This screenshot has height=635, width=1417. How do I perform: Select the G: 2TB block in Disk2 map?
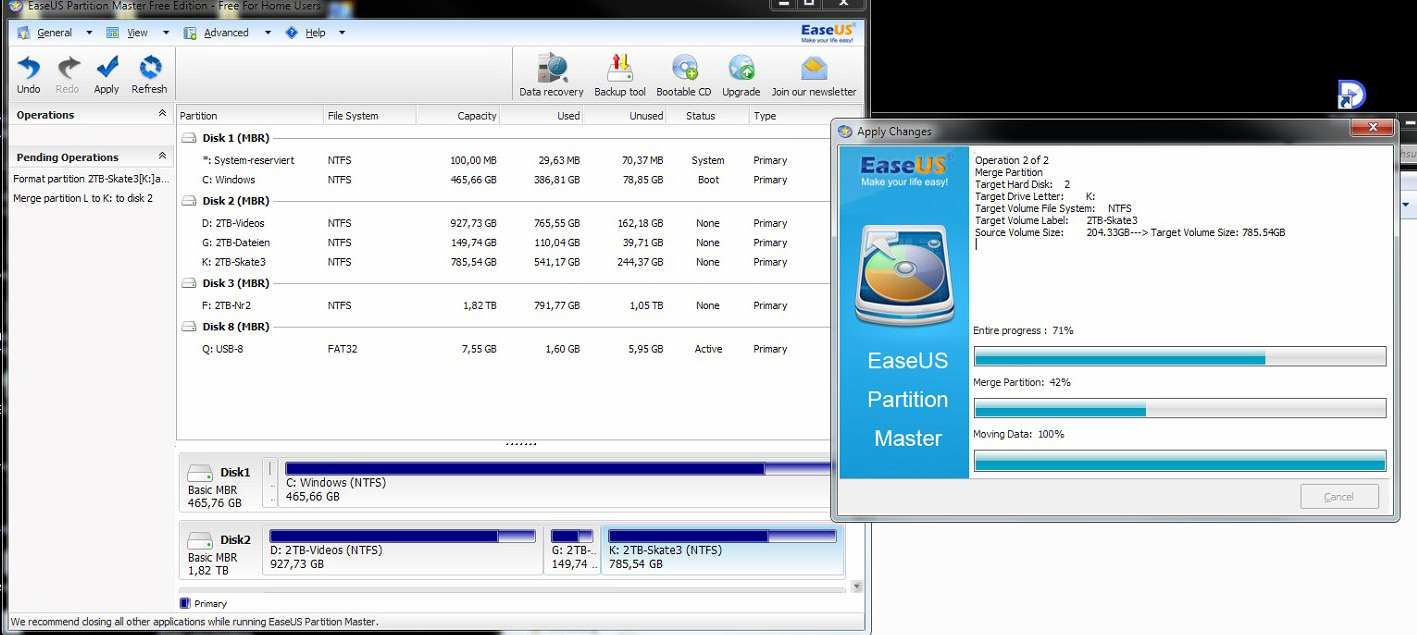pyautogui.click(x=572, y=551)
